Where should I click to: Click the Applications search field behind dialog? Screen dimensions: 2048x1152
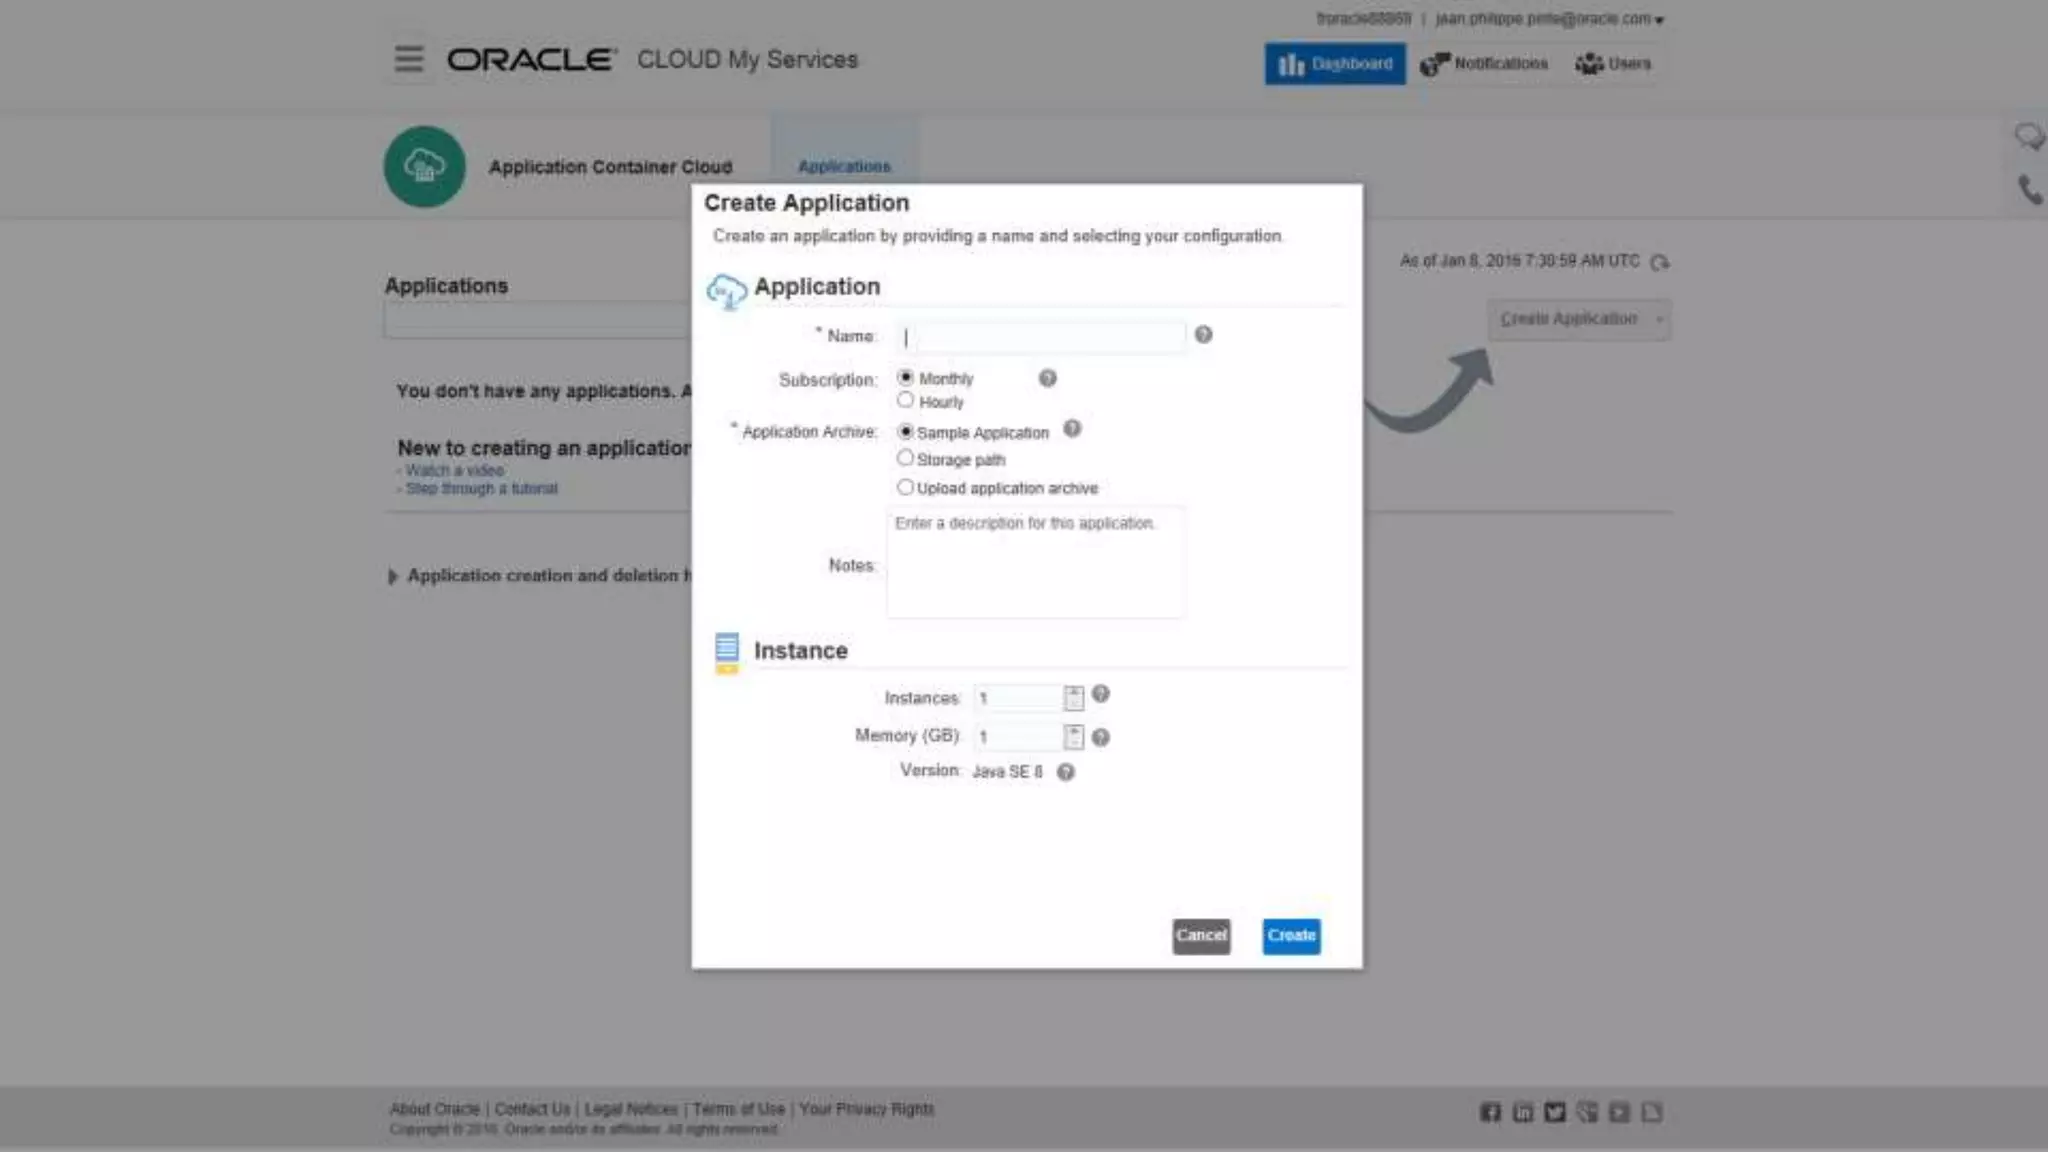[x=537, y=320]
